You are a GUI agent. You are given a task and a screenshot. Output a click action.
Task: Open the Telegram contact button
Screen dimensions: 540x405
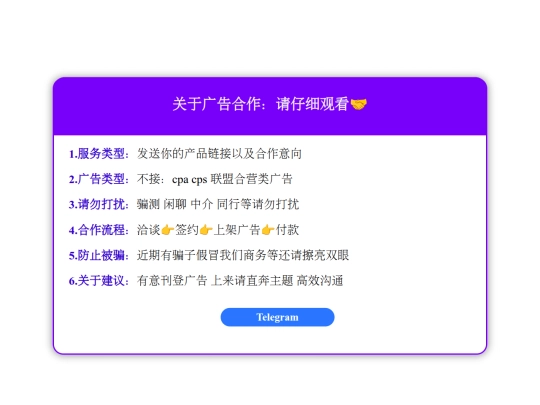[277, 317]
